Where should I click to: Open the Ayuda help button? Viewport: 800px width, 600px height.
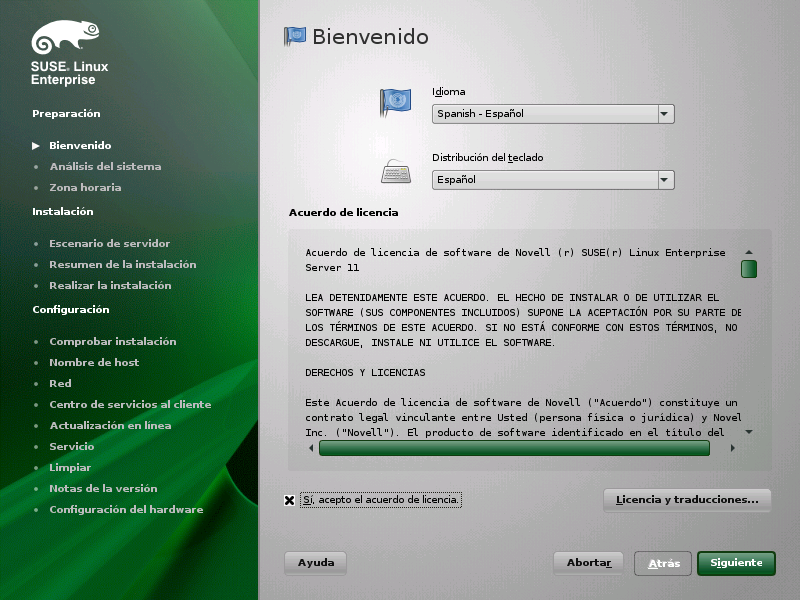[315, 563]
